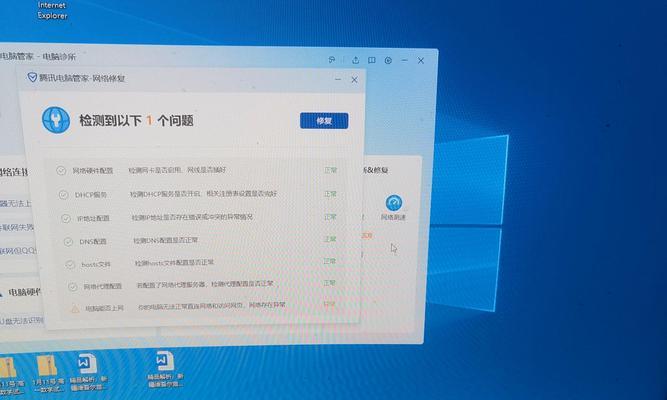Open first 精品解析 Word document on desktop
This screenshot has width=667, height=400.
88,371
